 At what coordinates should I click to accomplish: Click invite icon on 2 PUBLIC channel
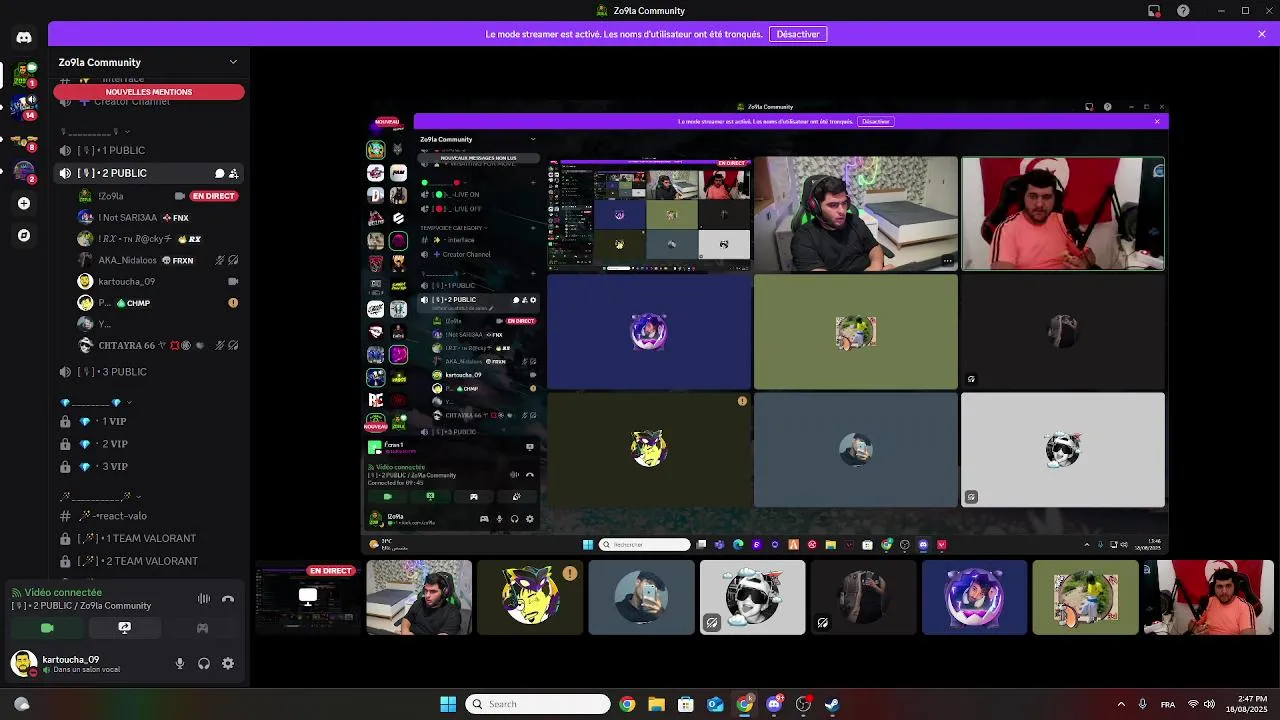point(234,173)
